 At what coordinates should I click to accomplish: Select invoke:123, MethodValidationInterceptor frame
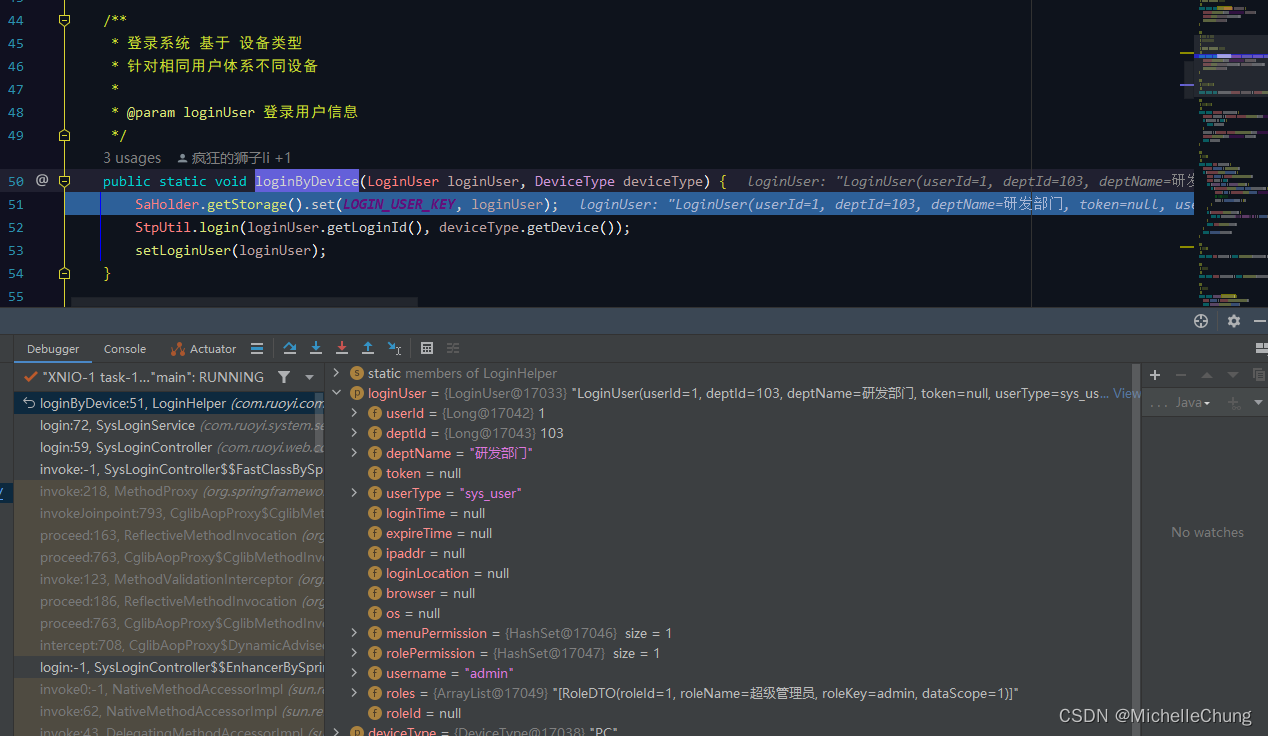[169, 579]
